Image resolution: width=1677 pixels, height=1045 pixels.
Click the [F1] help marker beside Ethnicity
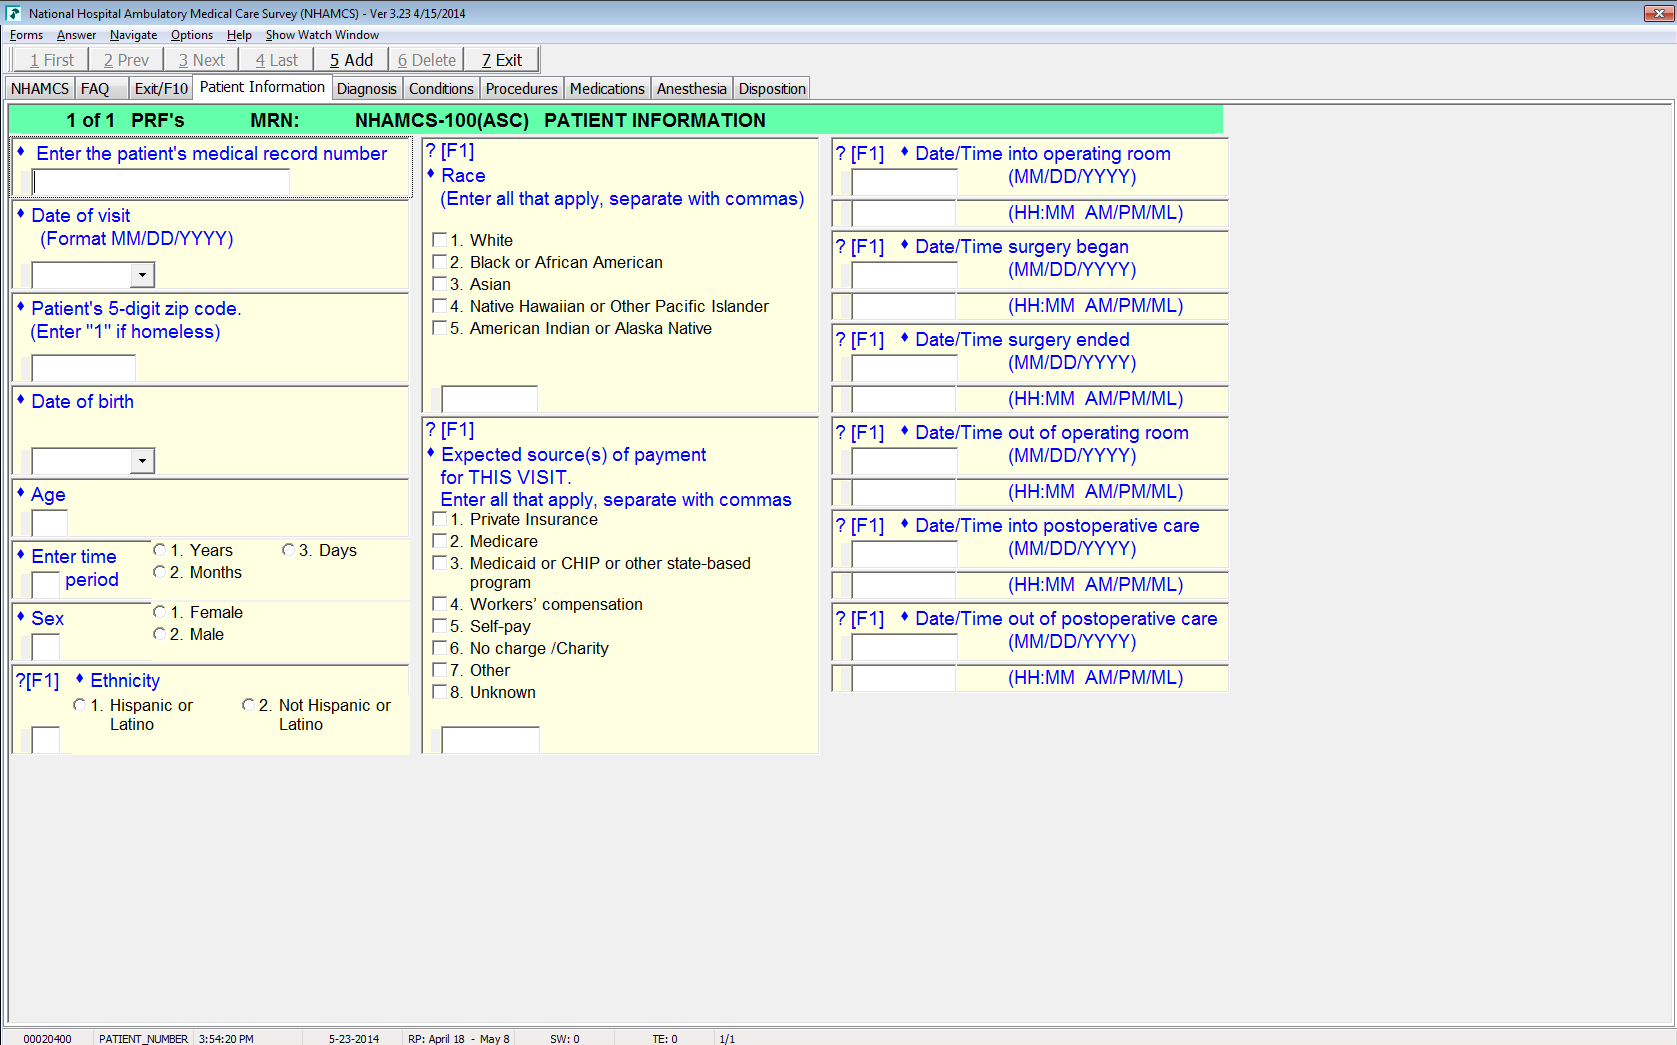[x=37, y=681]
